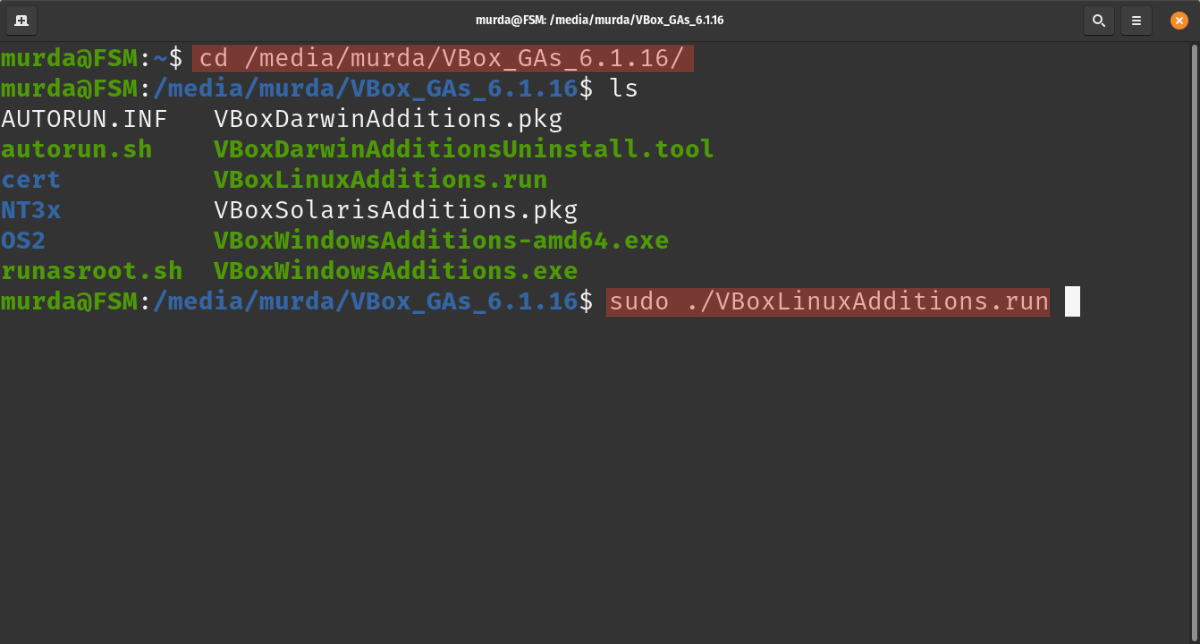This screenshot has width=1200, height=644.
Task: Select the AUTORUN.INF file name
Action: [x=84, y=120]
